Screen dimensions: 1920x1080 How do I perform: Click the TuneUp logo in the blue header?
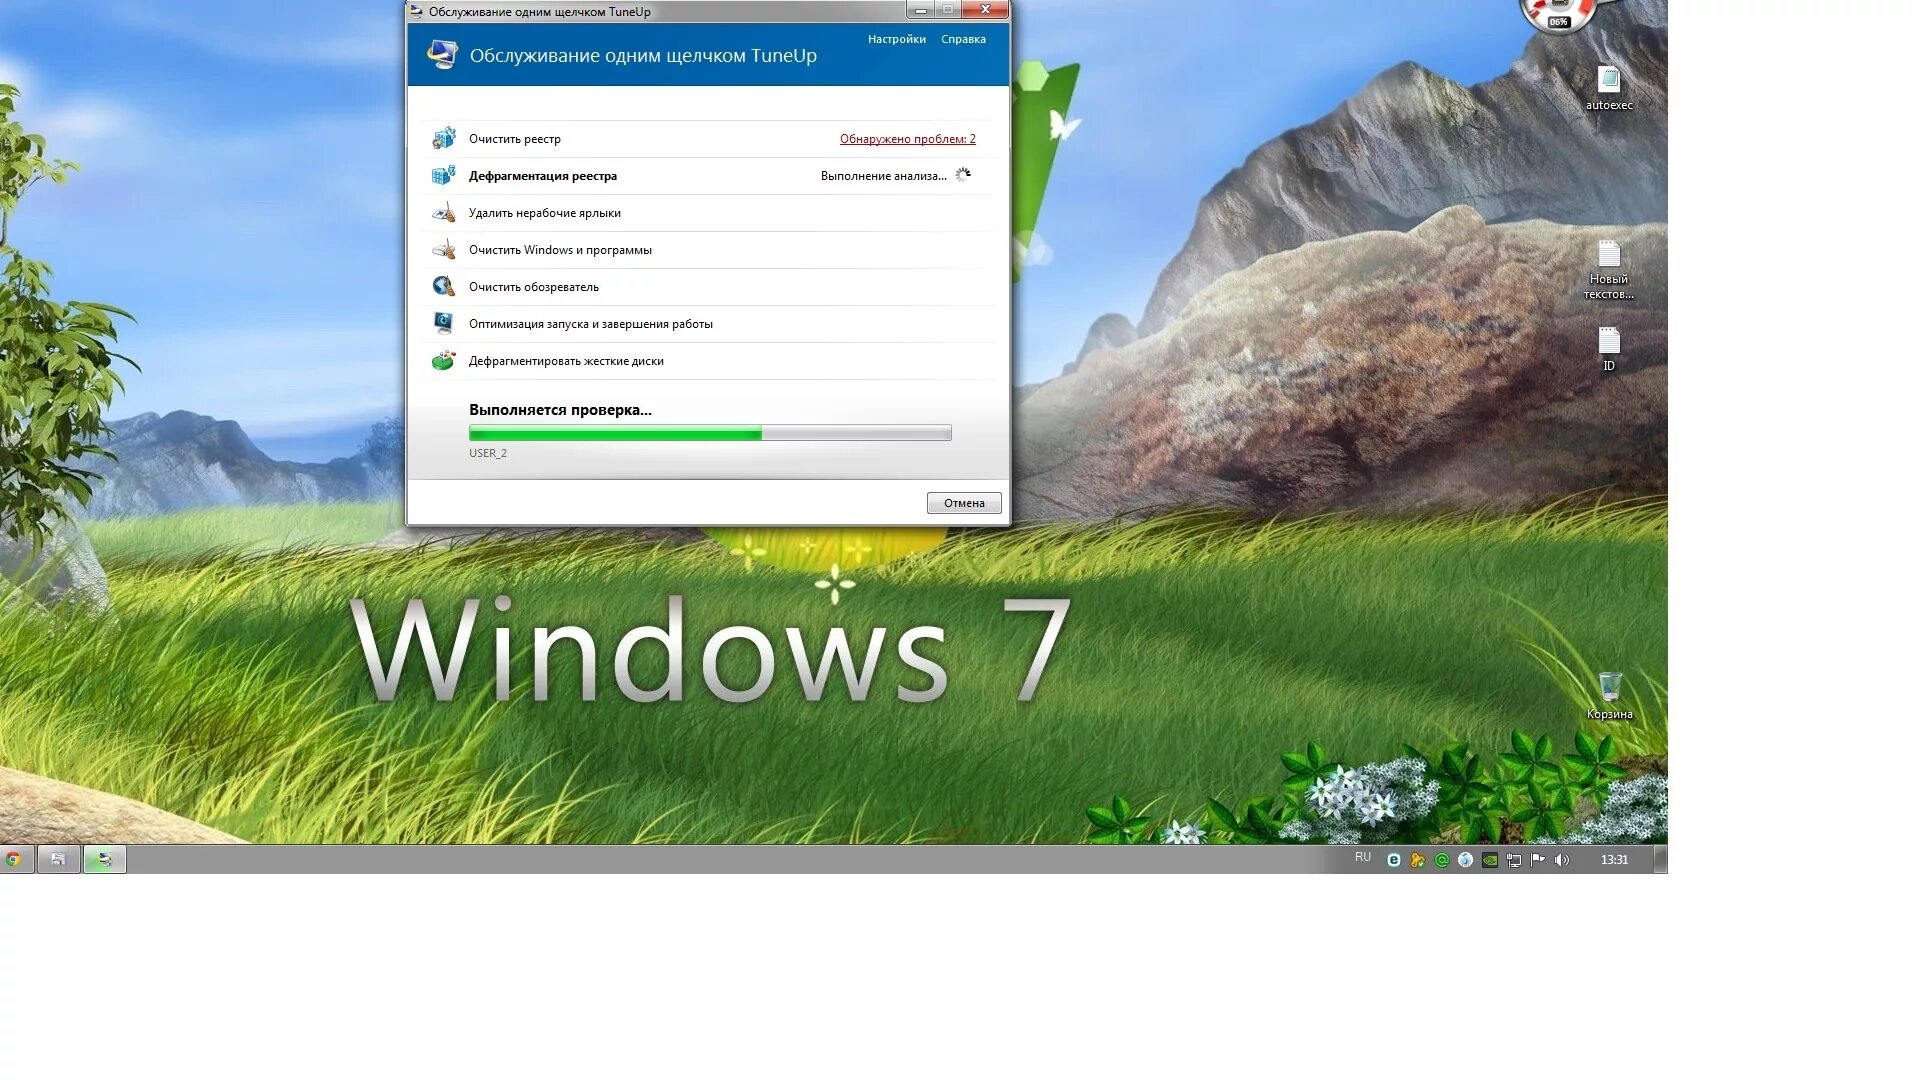[x=441, y=54]
